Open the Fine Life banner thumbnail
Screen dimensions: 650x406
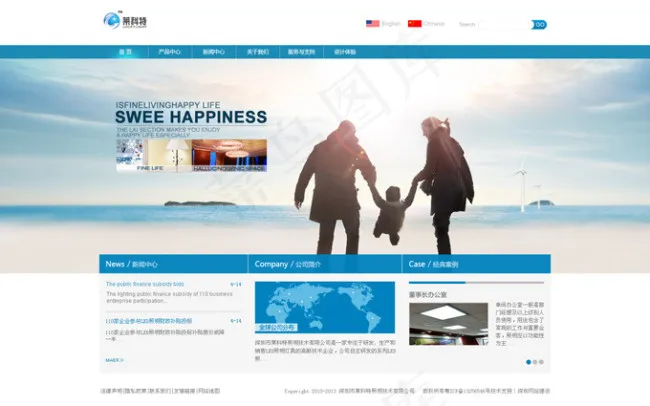[147, 154]
